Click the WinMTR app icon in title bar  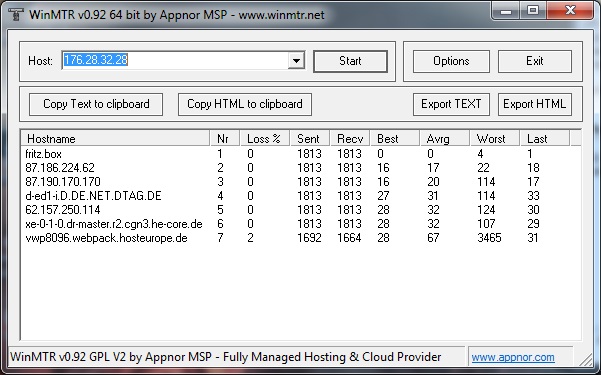coord(16,14)
